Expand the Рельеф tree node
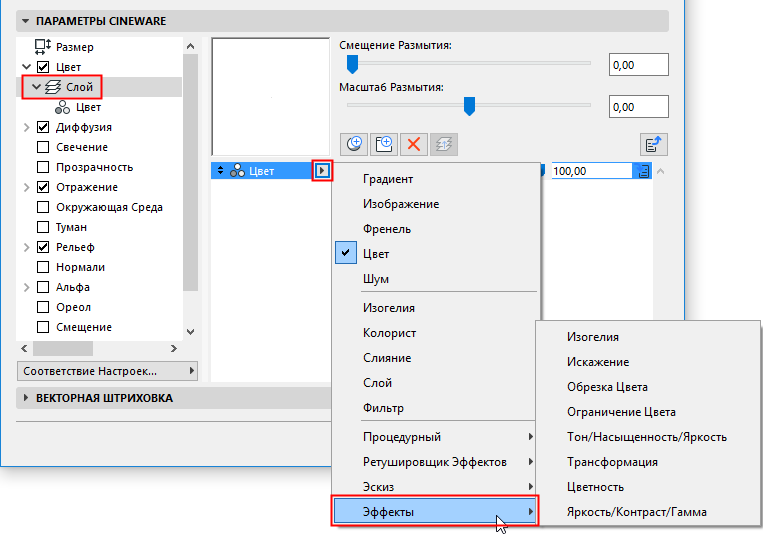This screenshot has height=538, width=763. tap(27, 247)
